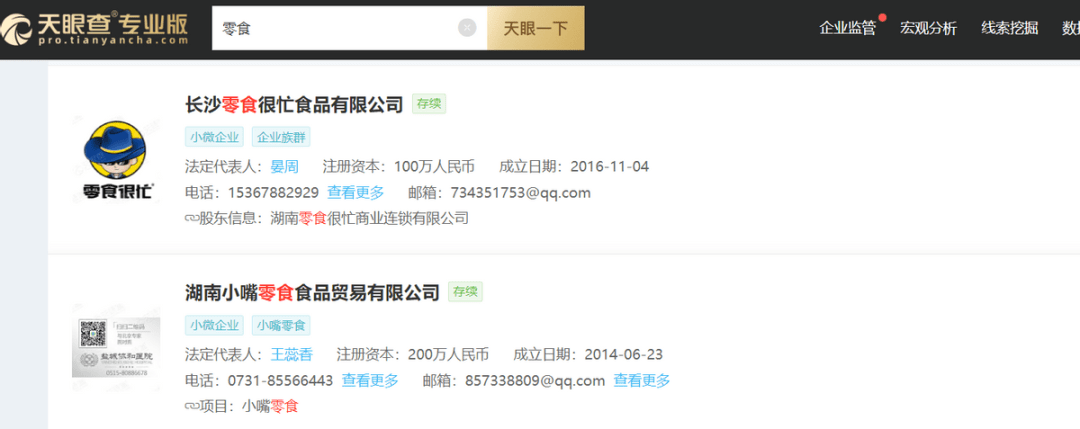Open the 零食很忙 company logo thumbnail

pos(116,161)
